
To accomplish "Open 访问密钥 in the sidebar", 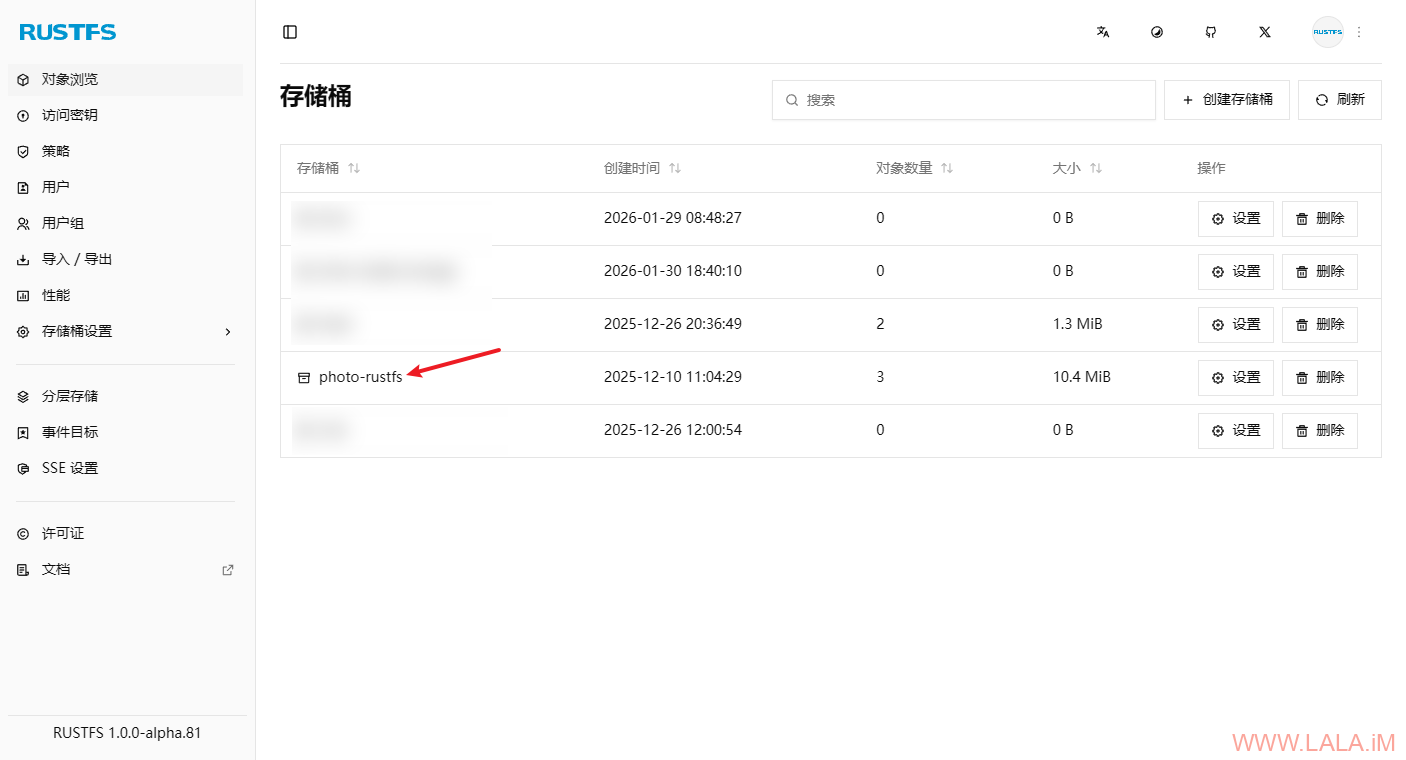I will coord(70,115).
